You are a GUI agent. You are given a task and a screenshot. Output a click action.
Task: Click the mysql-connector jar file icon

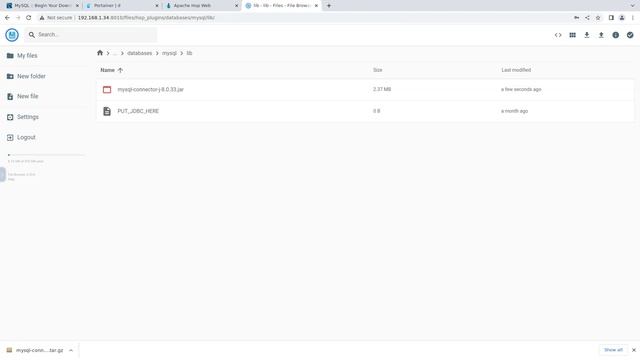[x=107, y=89]
